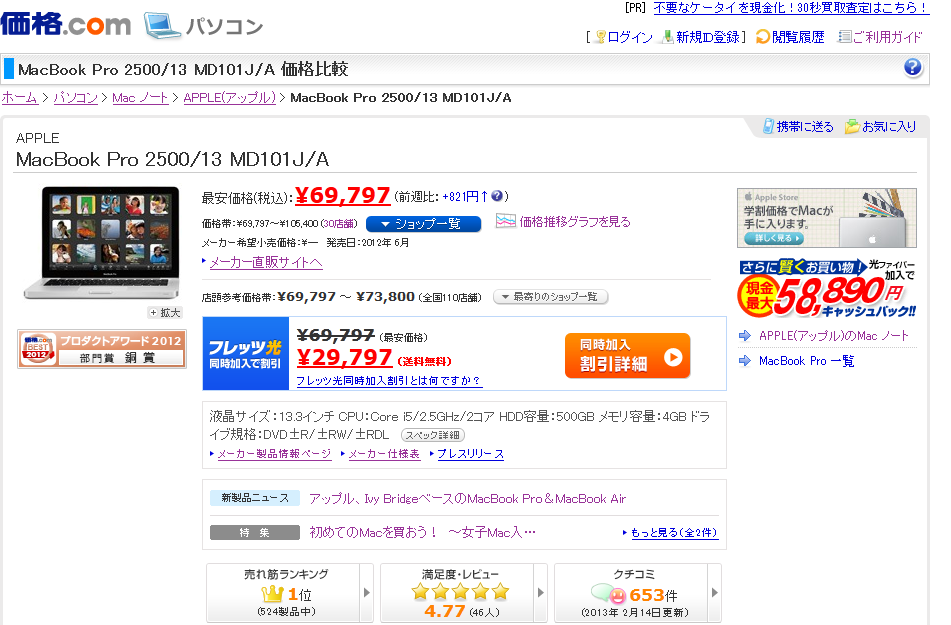Screen dimensions: 951x625
Task: Open the 30店舗 shop count link
Action: point(338,223)
